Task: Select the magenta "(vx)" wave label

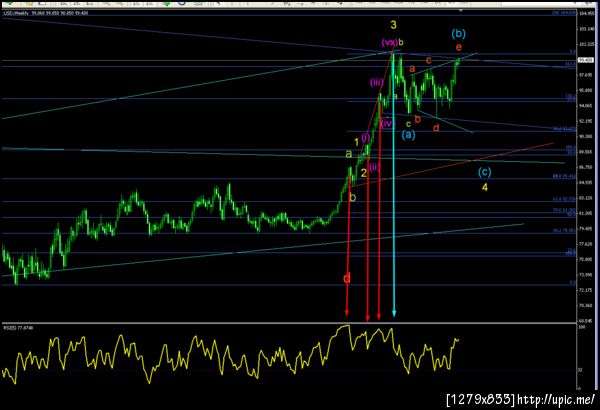Action: click(x=389, y=42)
